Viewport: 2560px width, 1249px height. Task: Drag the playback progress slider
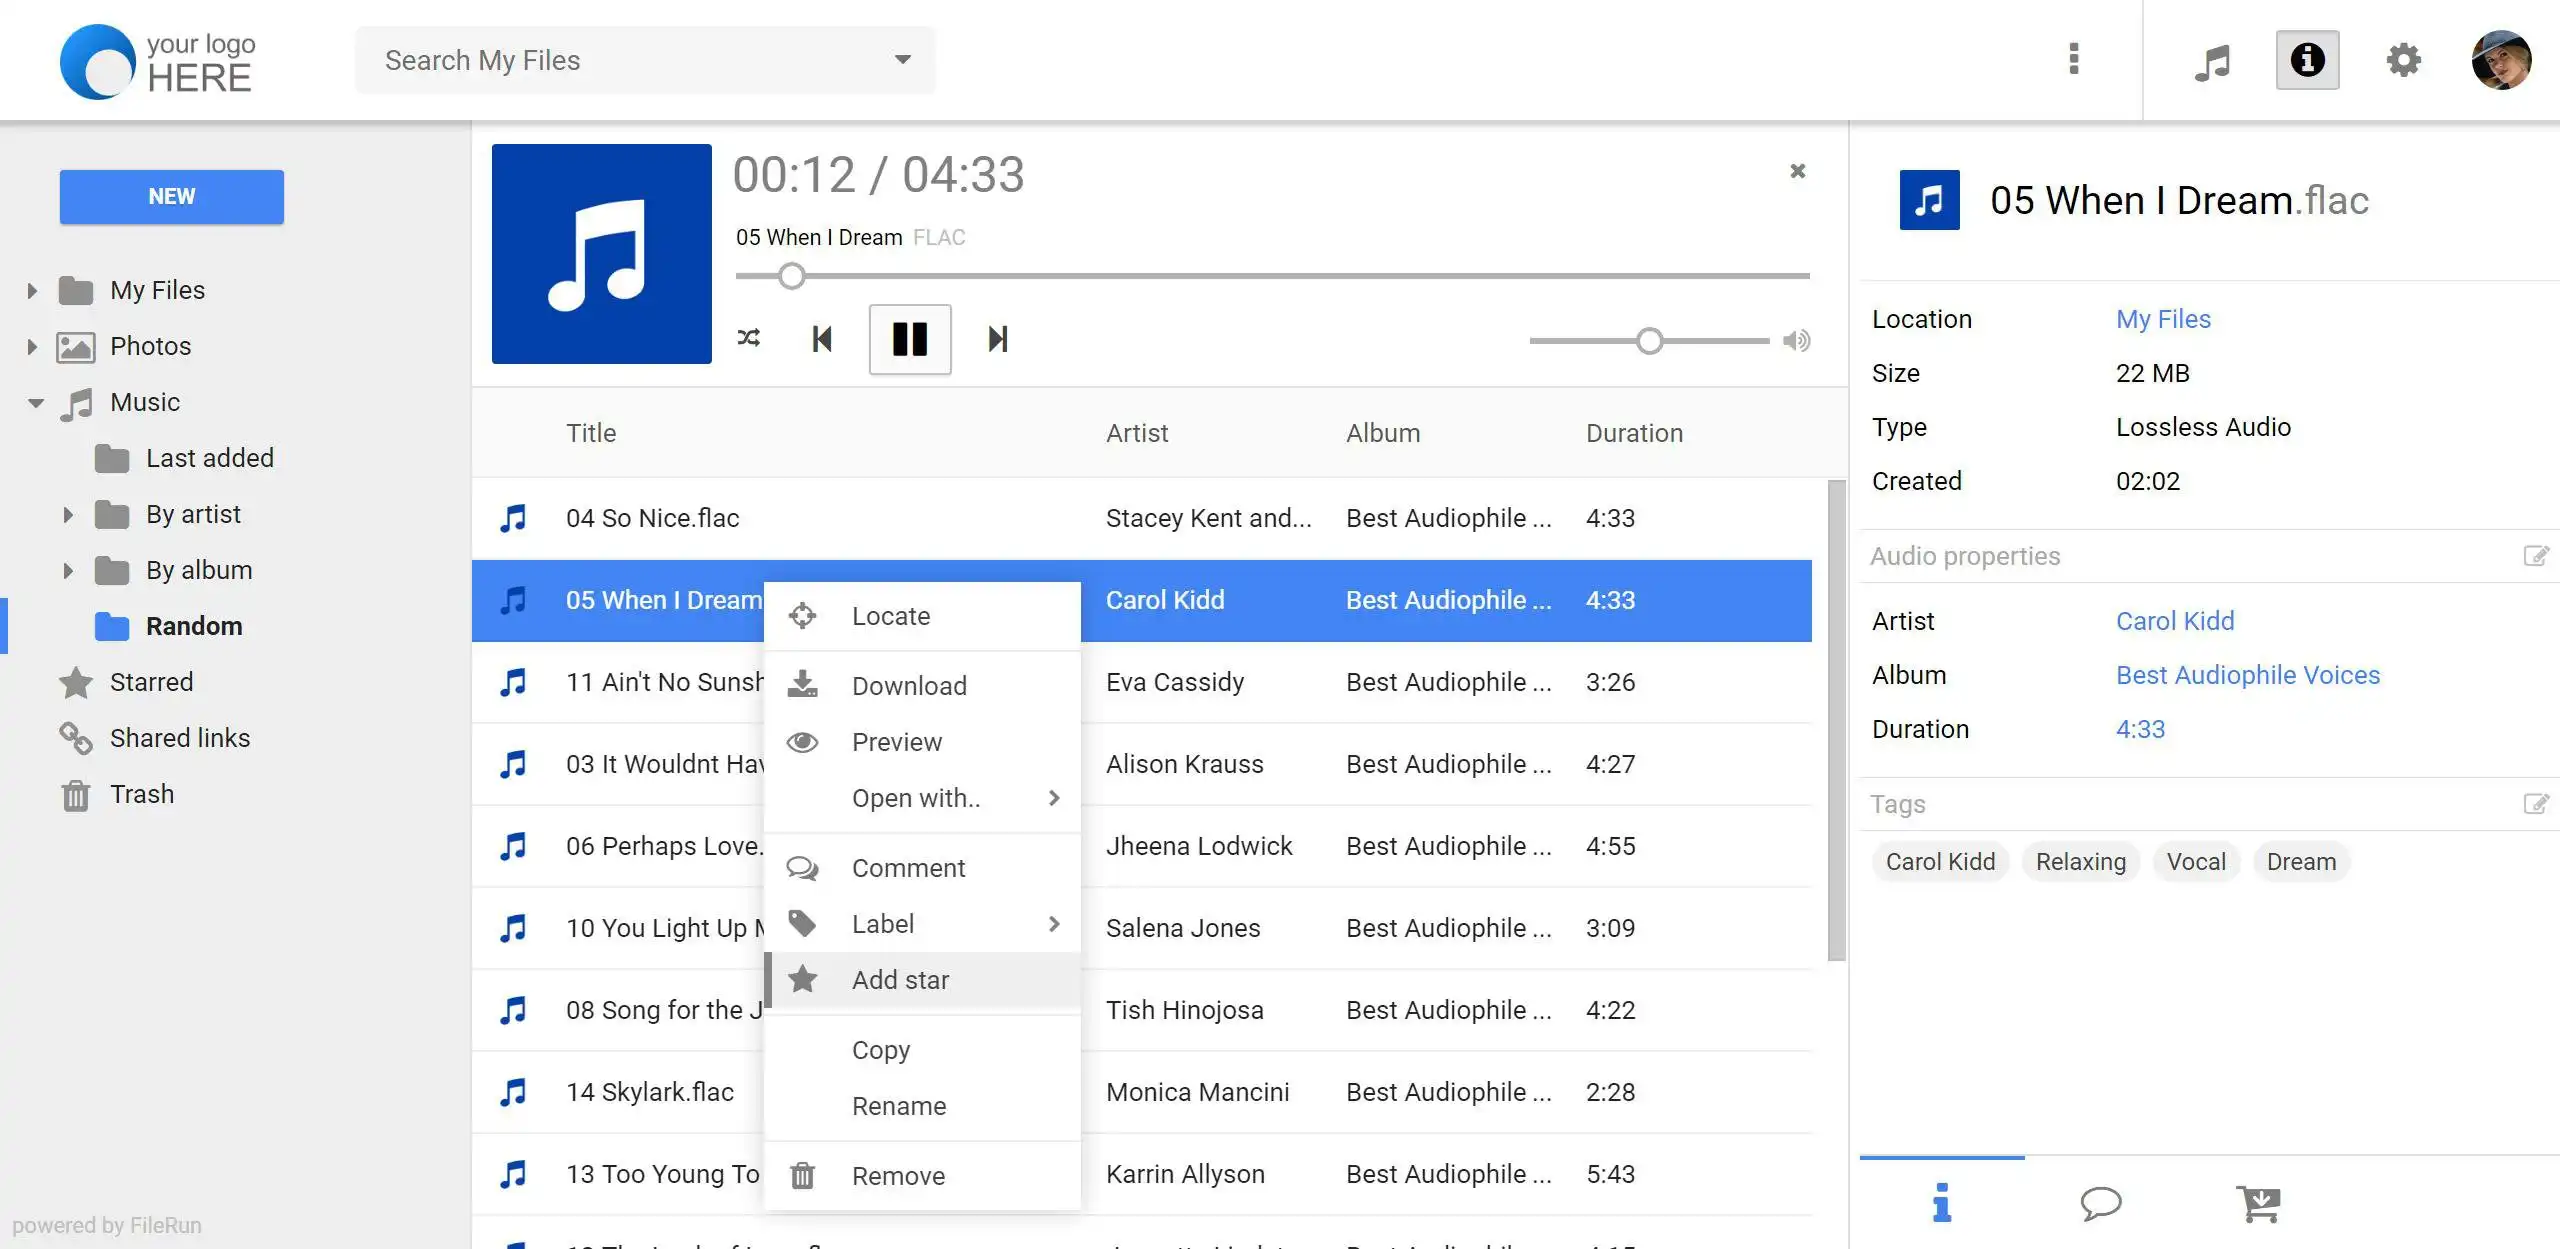(790, 274)
